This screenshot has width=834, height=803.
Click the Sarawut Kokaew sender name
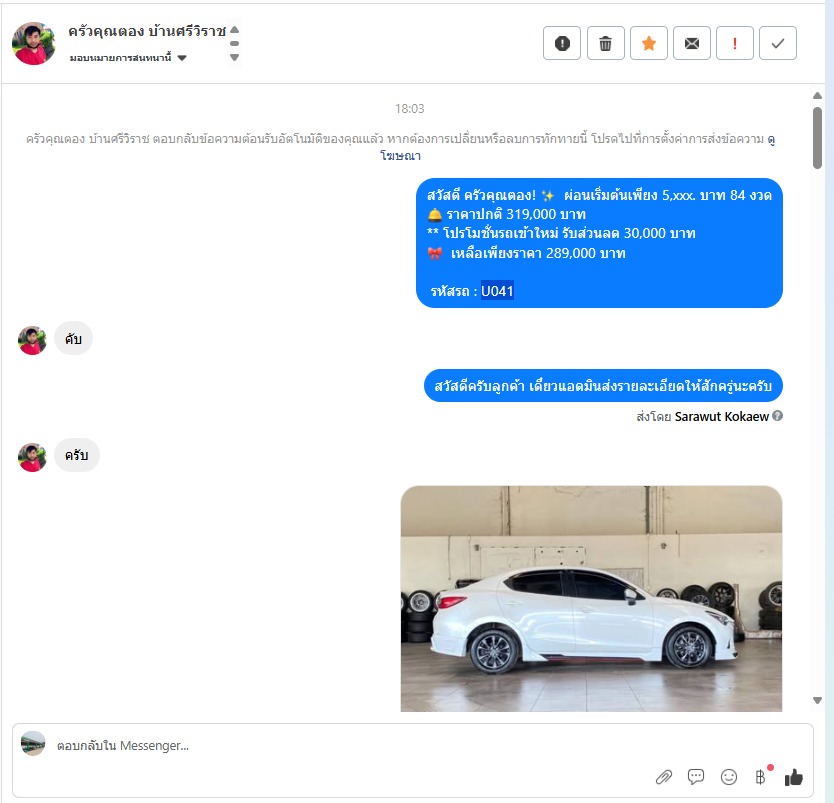pos(721,416)
